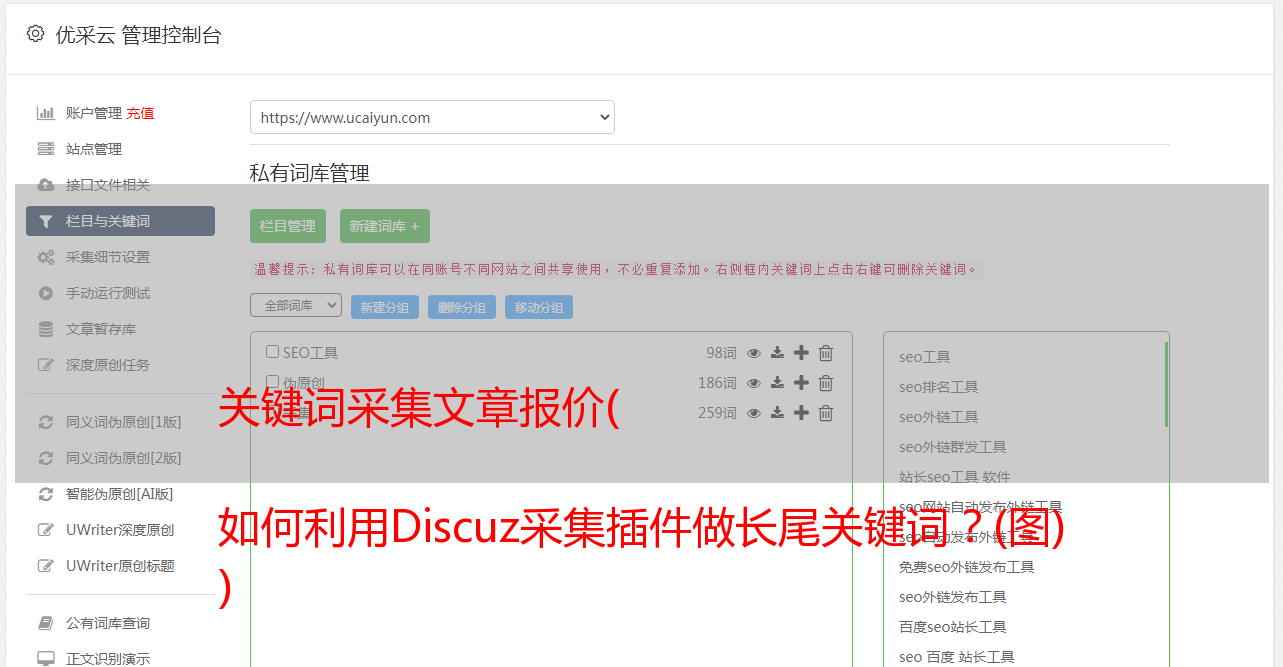Click the 186词 count text
This screenshot has width=1283, height=667.
[x=717, y=383]
